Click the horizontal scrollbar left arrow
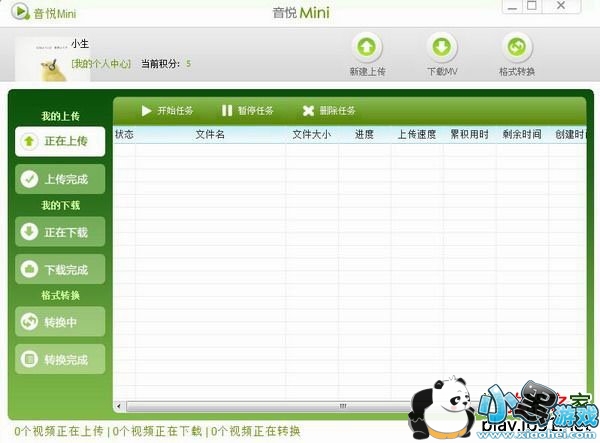The width and height of the screenshot is (600, 443). 119,406
